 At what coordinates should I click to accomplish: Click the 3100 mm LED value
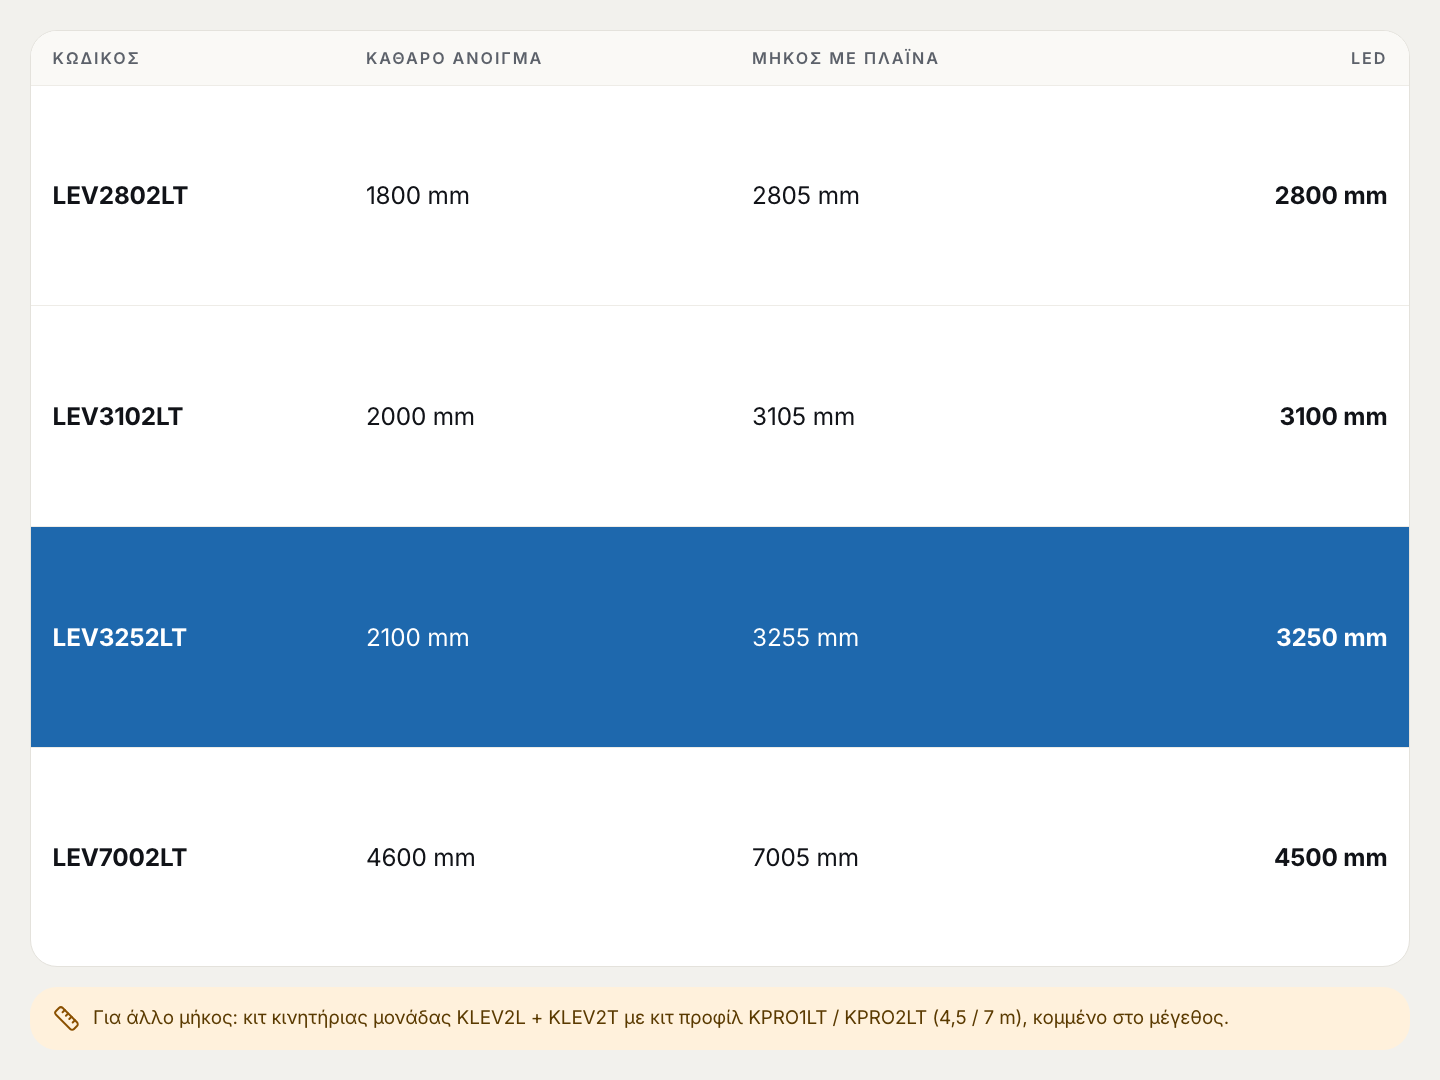tap(1333, 417)
